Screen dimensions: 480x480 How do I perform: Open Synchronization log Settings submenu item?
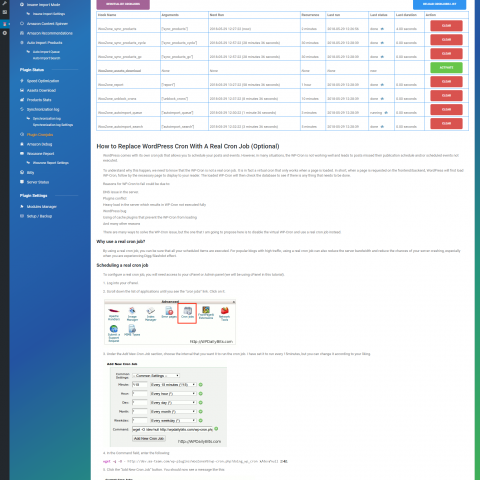point(53,125)
